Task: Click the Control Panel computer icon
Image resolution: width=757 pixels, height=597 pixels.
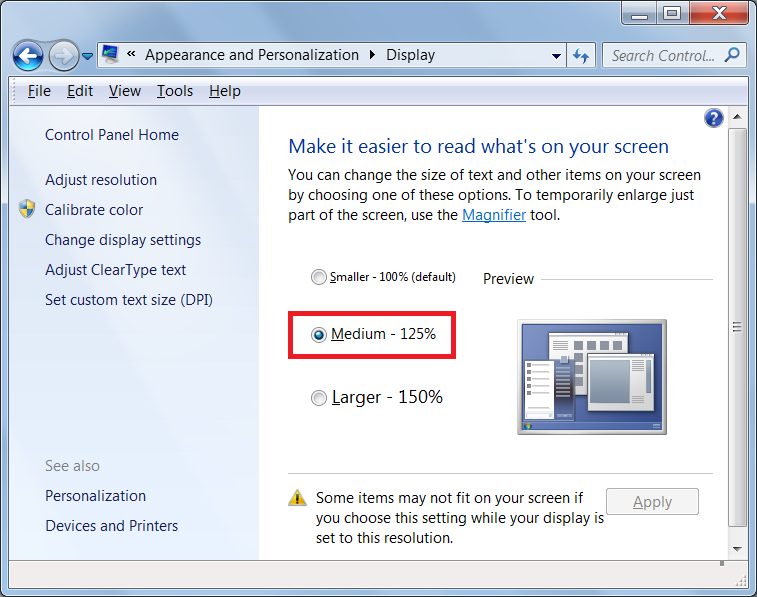Action: click(111, 55)
